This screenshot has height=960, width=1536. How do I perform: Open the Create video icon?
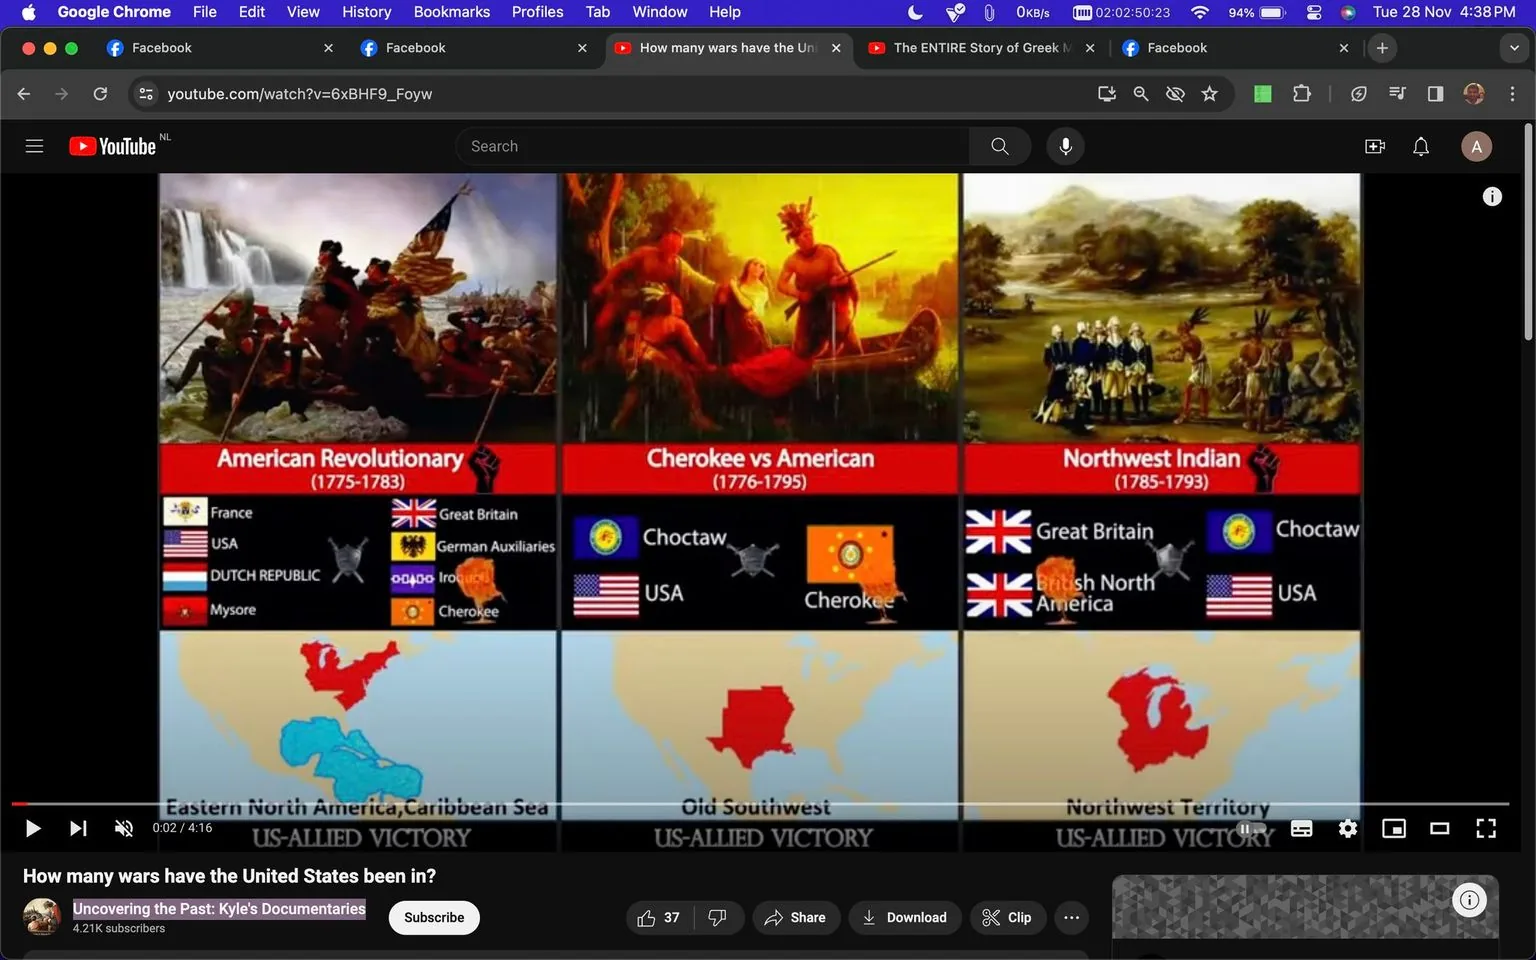pyautogui.click(x=1374, y=146)
